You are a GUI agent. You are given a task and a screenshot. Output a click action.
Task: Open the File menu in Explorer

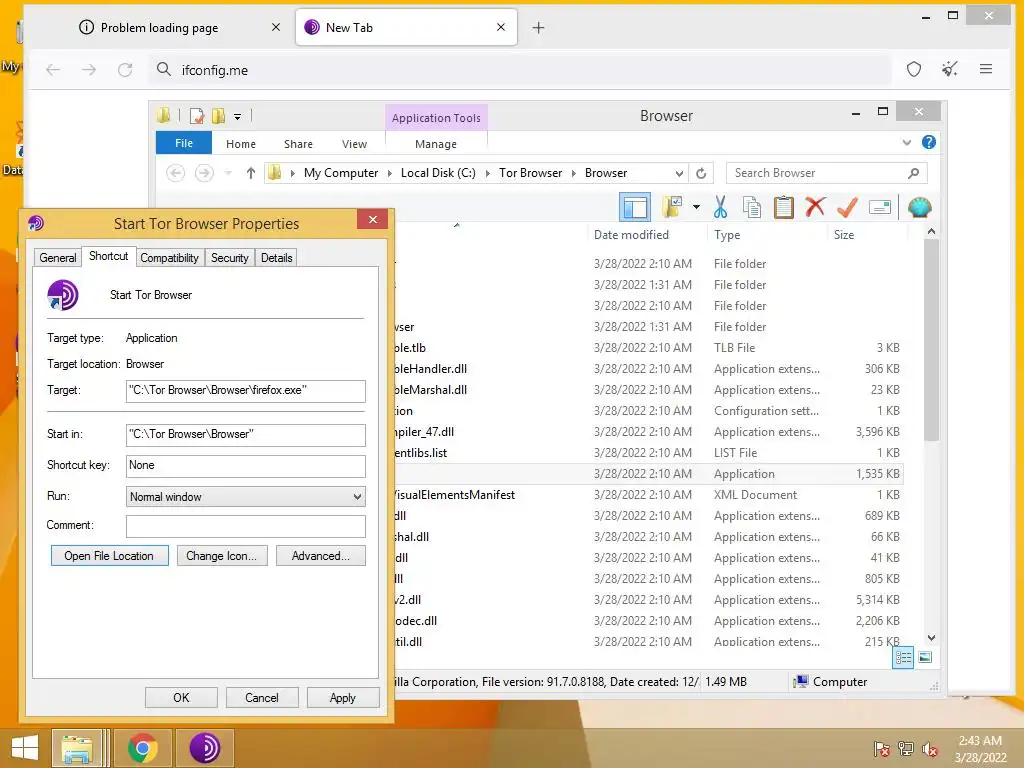[x=184, y=143]
